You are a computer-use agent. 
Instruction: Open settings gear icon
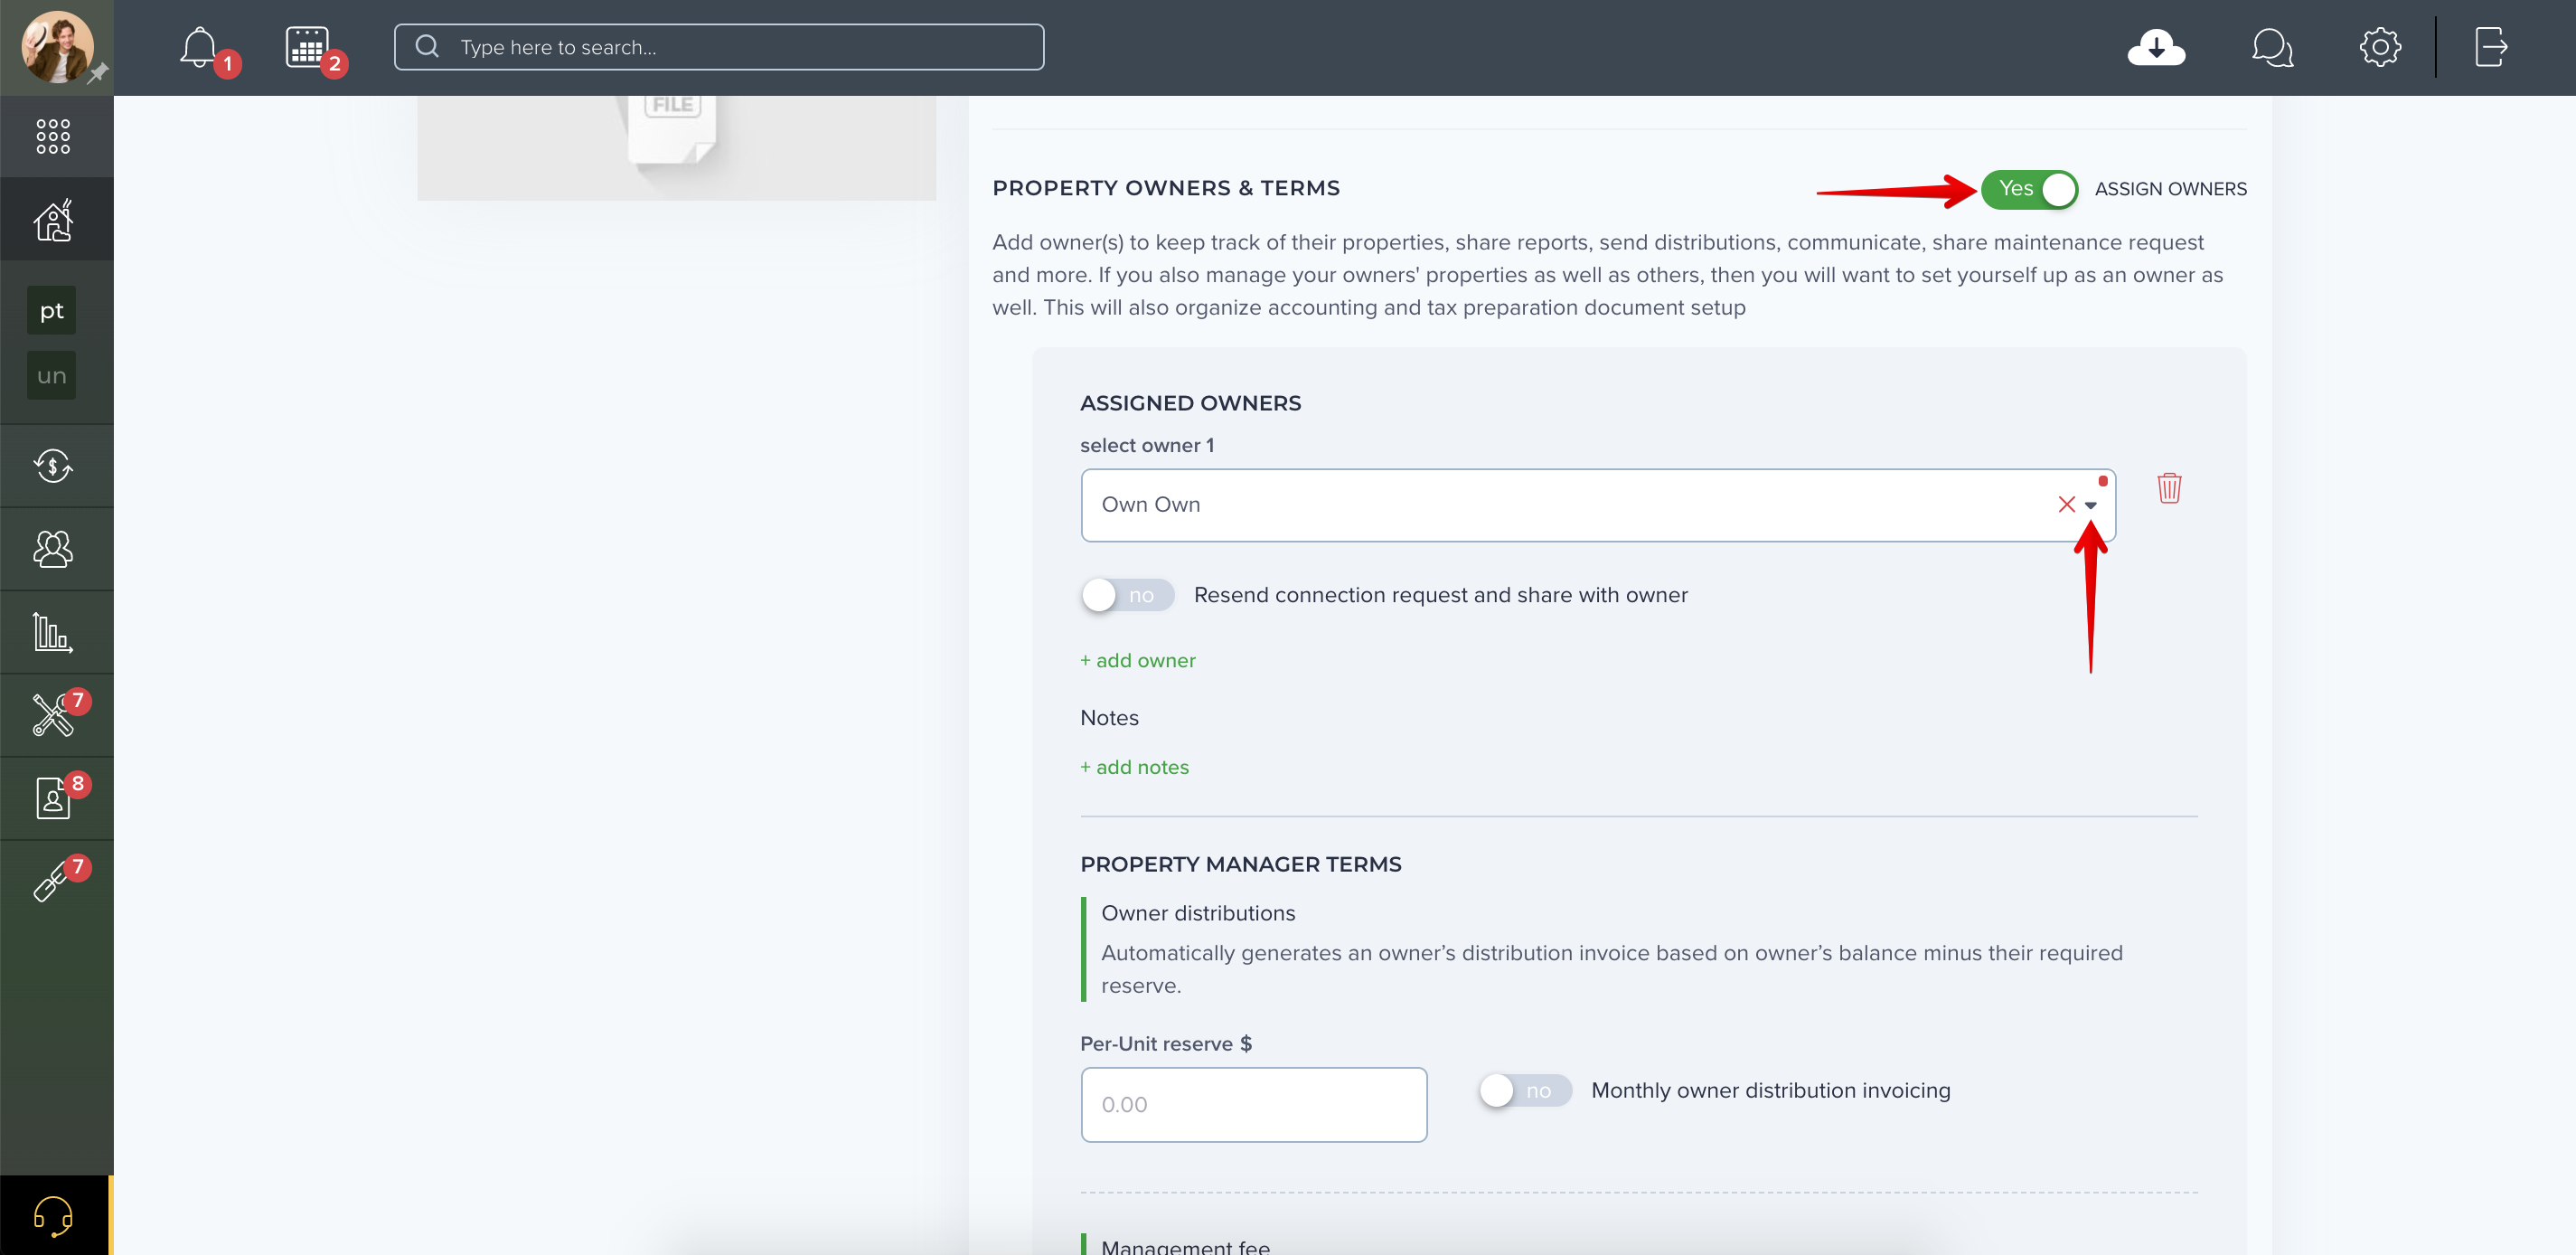coord(2380,47)
